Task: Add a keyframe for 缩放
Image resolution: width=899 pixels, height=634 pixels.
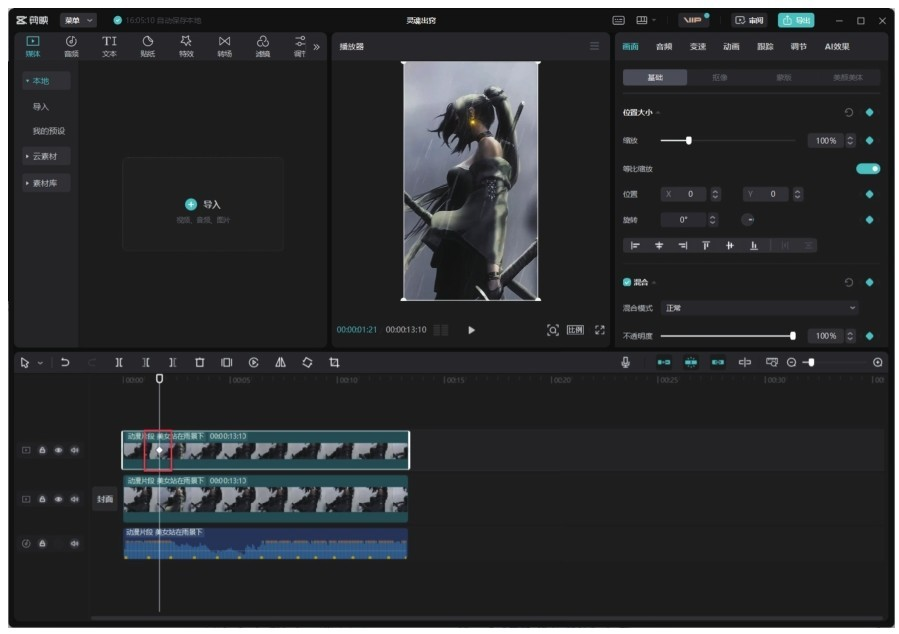Action: (870, 140)
